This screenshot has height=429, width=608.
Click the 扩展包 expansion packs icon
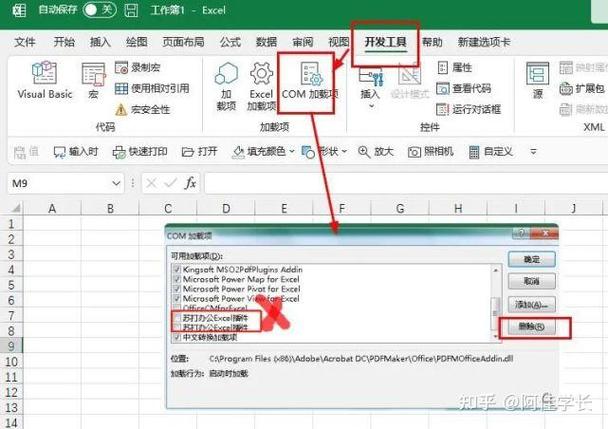click(566, 88)
